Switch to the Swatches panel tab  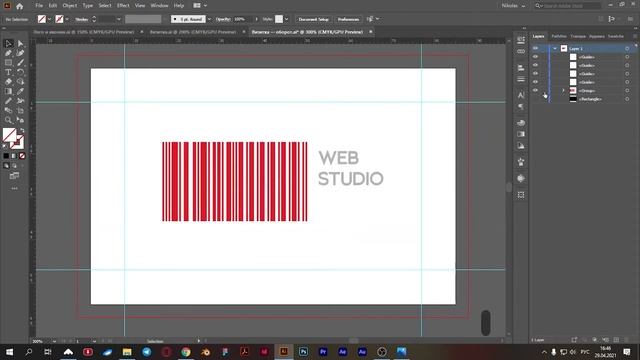click(616, 36)
